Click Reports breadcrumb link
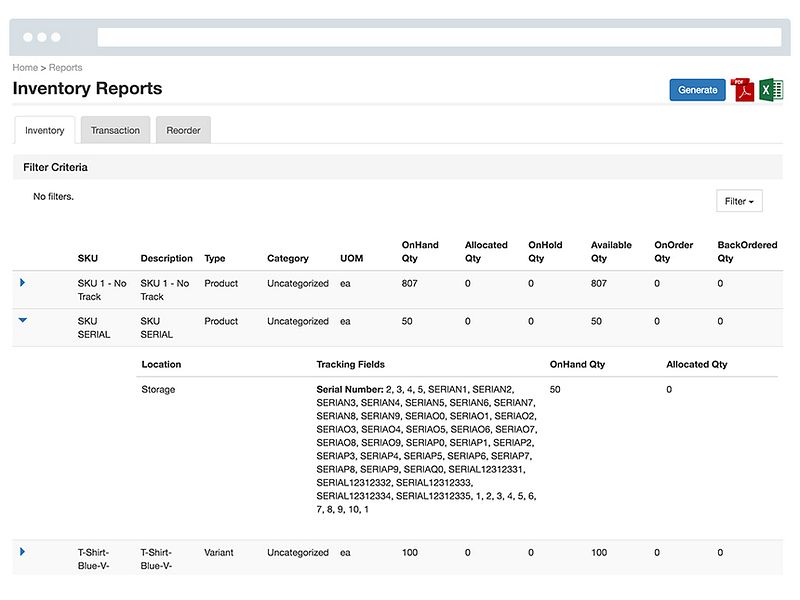This screenshot has height=600, width=800. pos(65,67)
